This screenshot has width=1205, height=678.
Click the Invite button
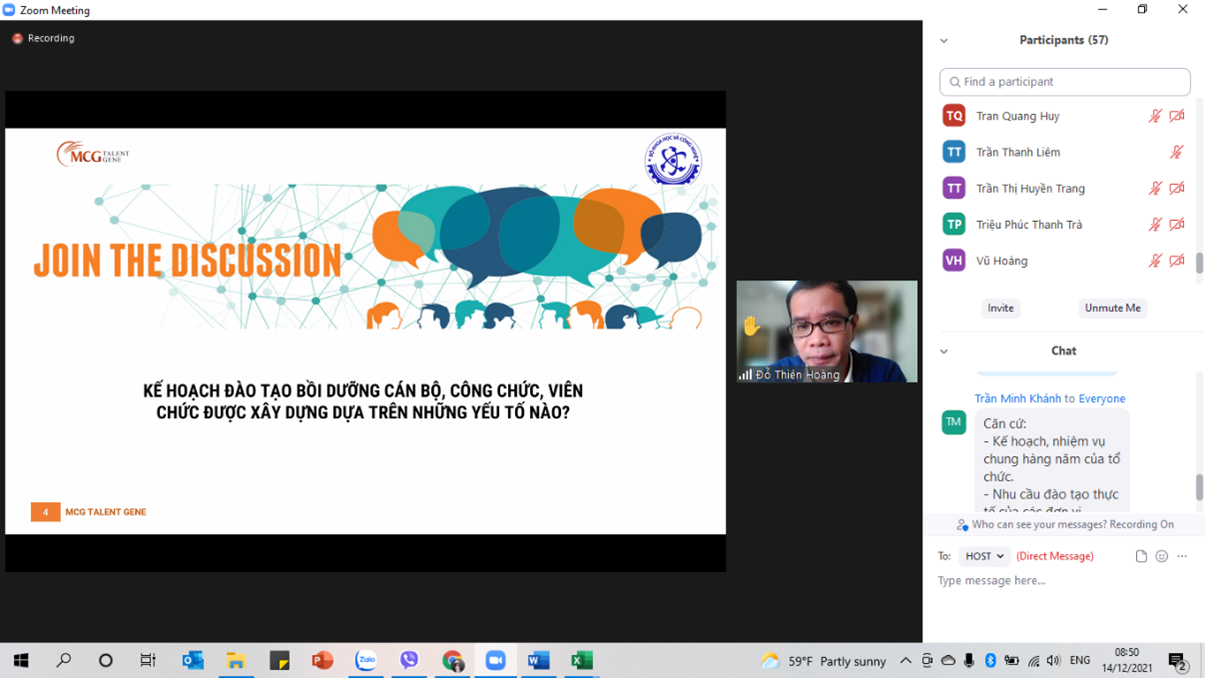pyautogui.click(x=1001, y=308)
